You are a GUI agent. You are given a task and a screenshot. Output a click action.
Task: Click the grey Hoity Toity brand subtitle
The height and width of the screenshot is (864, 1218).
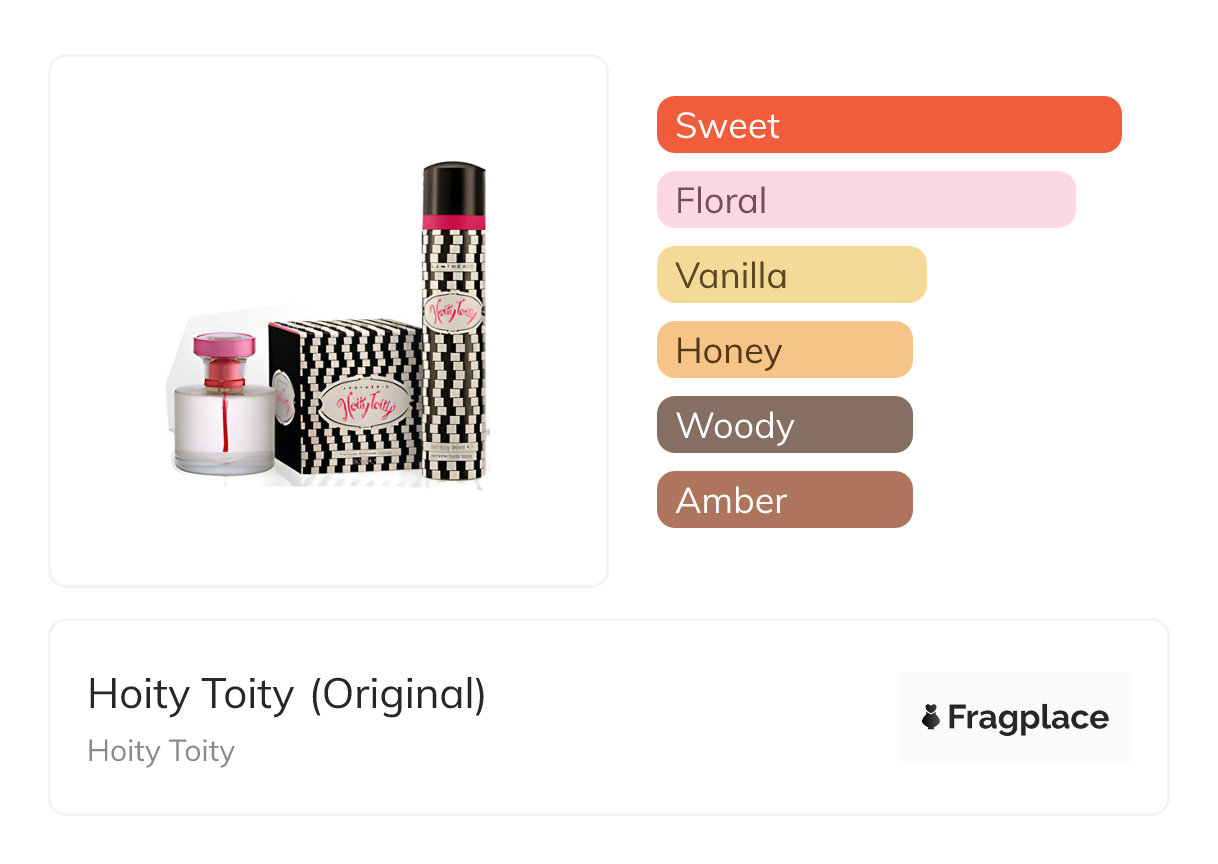pos(161,751)
